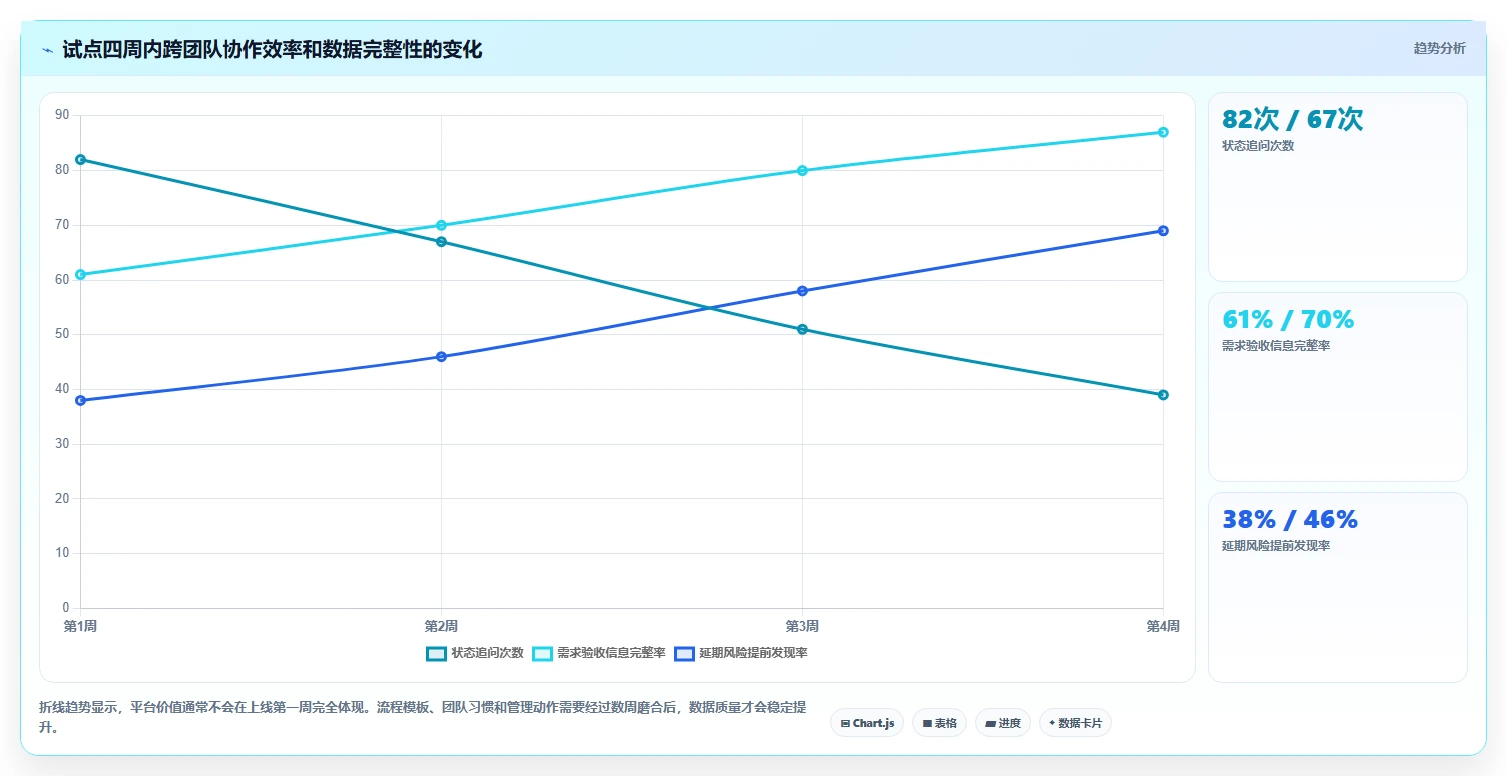
Task: Select the 第1周 point on the 需求验收信息完整率 line (61)
Action: (x=80, y=274)
